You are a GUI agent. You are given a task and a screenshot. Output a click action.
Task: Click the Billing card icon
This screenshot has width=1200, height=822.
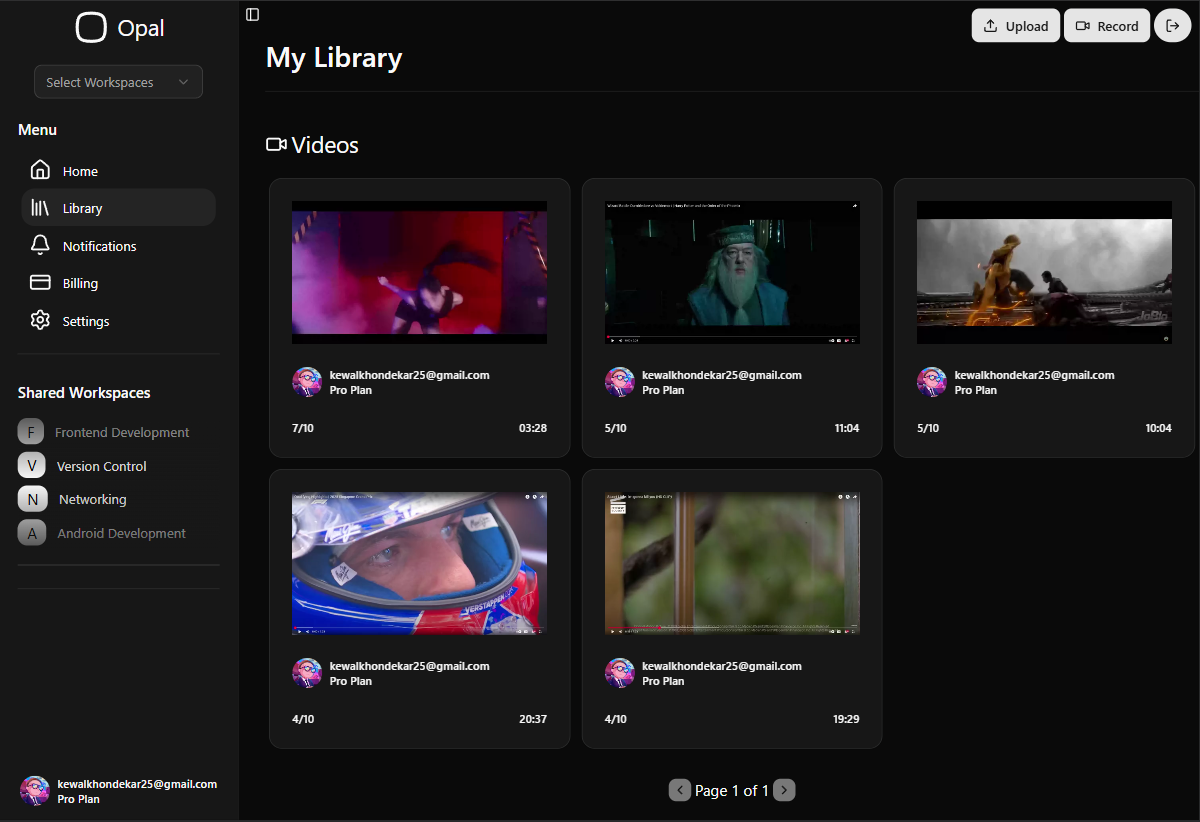[x=40, y=283]
